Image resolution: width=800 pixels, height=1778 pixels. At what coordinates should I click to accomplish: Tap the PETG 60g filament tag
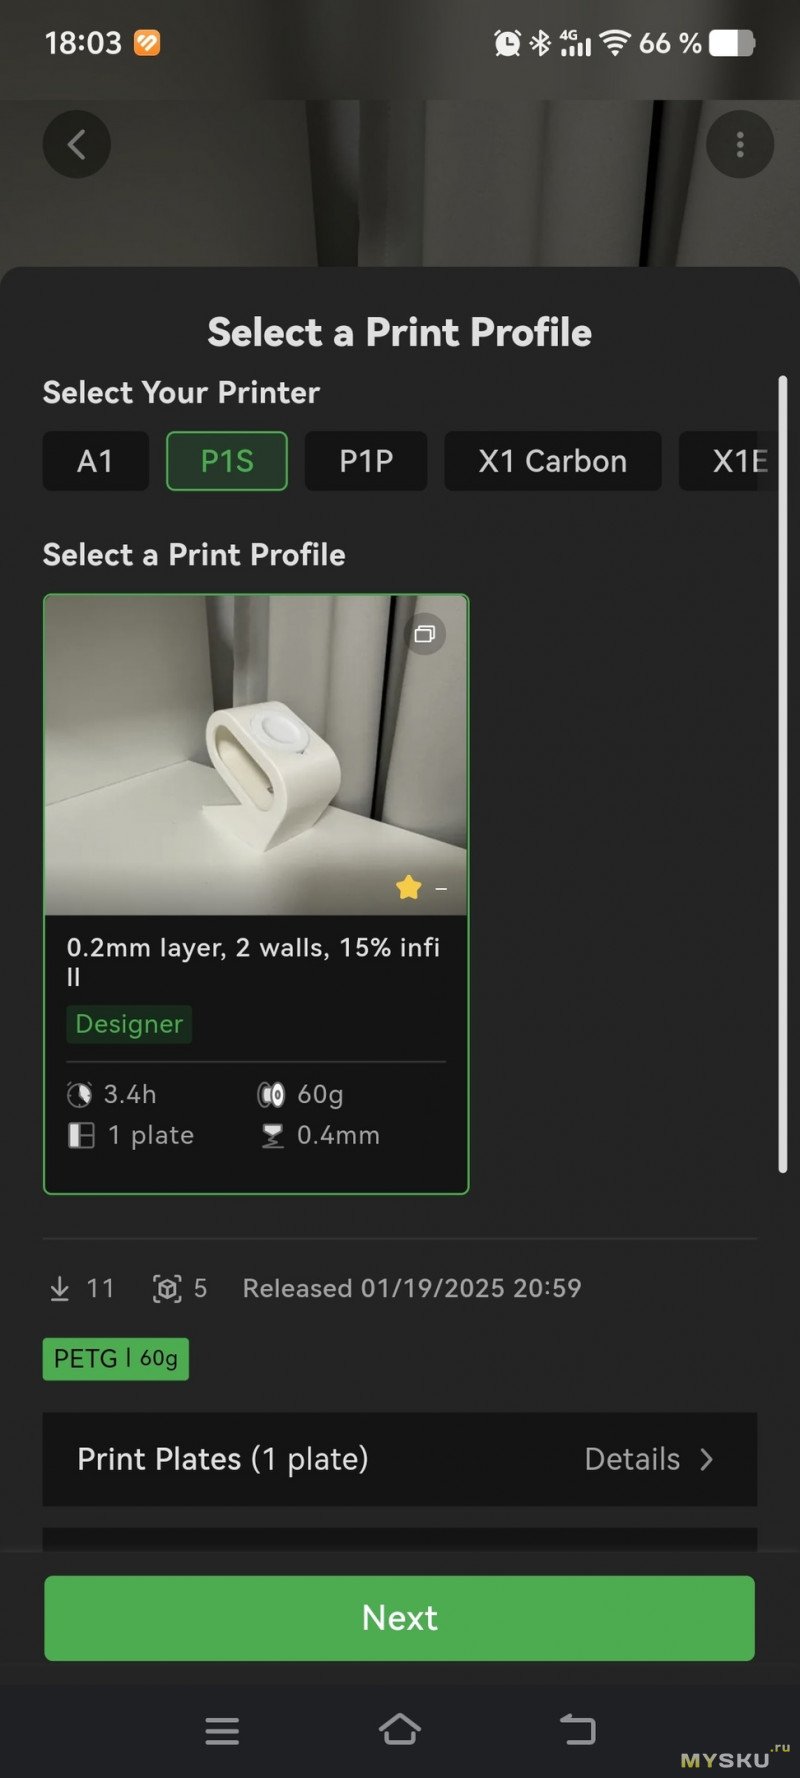click(116, 1359)
